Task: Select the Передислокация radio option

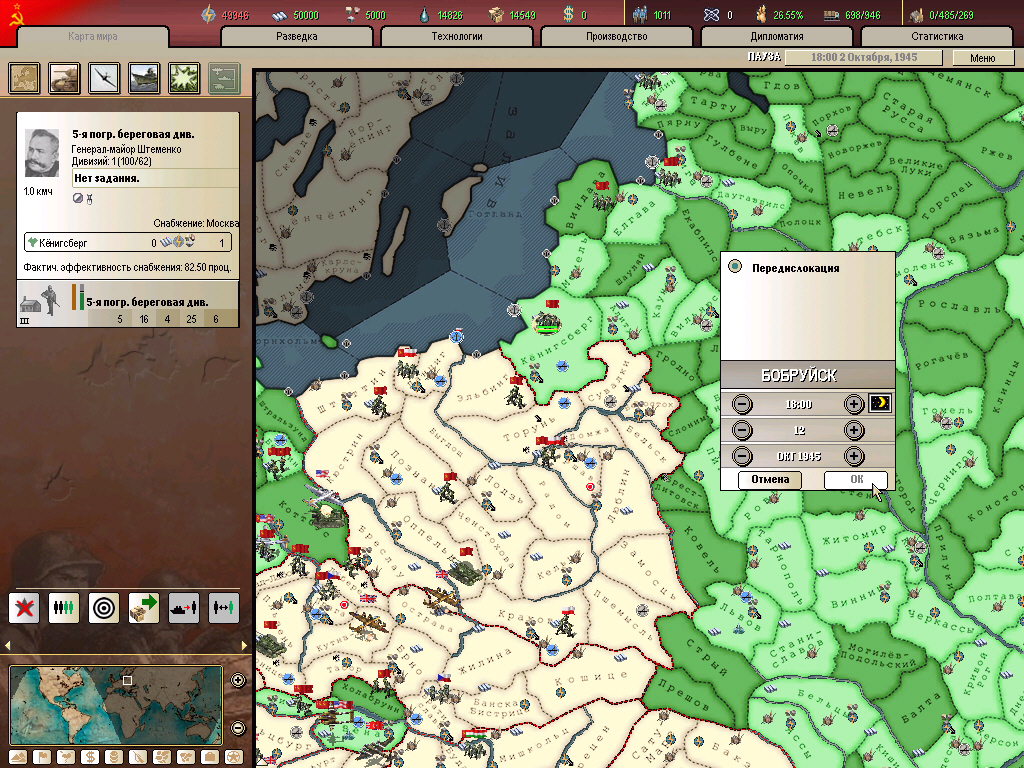Action: (736, 267)
